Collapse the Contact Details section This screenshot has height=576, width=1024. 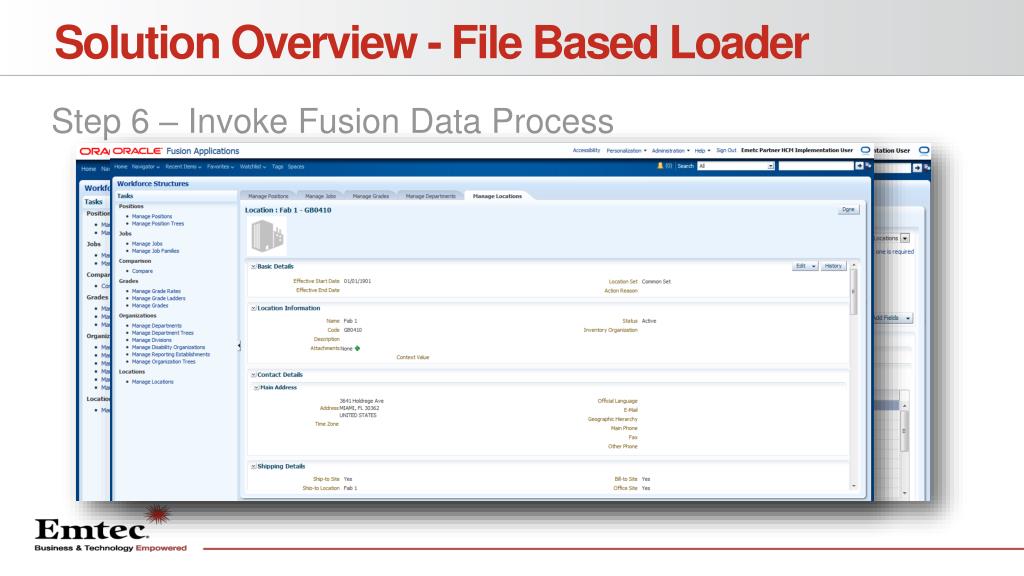tap(253, 375)
